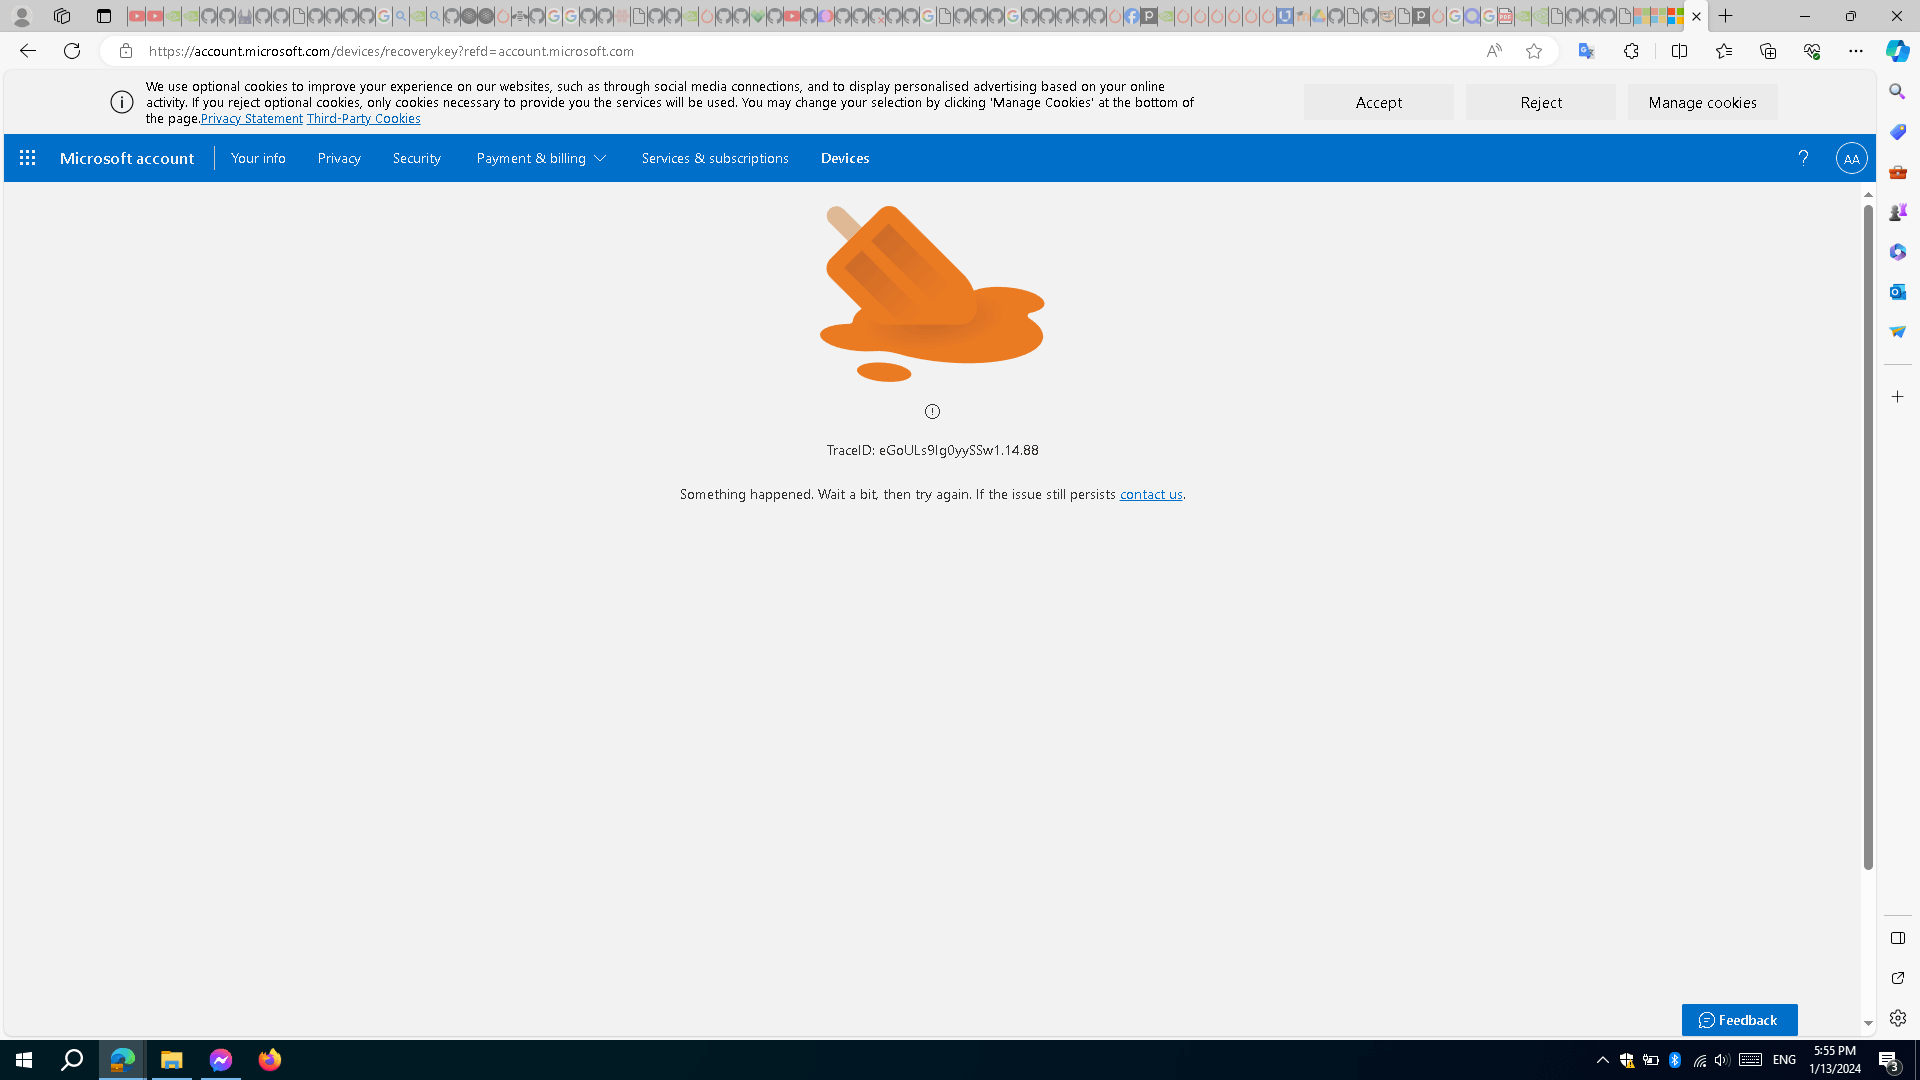The height and width of the screenshot is (1080, 1920).
Task: Follow the contact us link
Action: tap(1150, 494)
